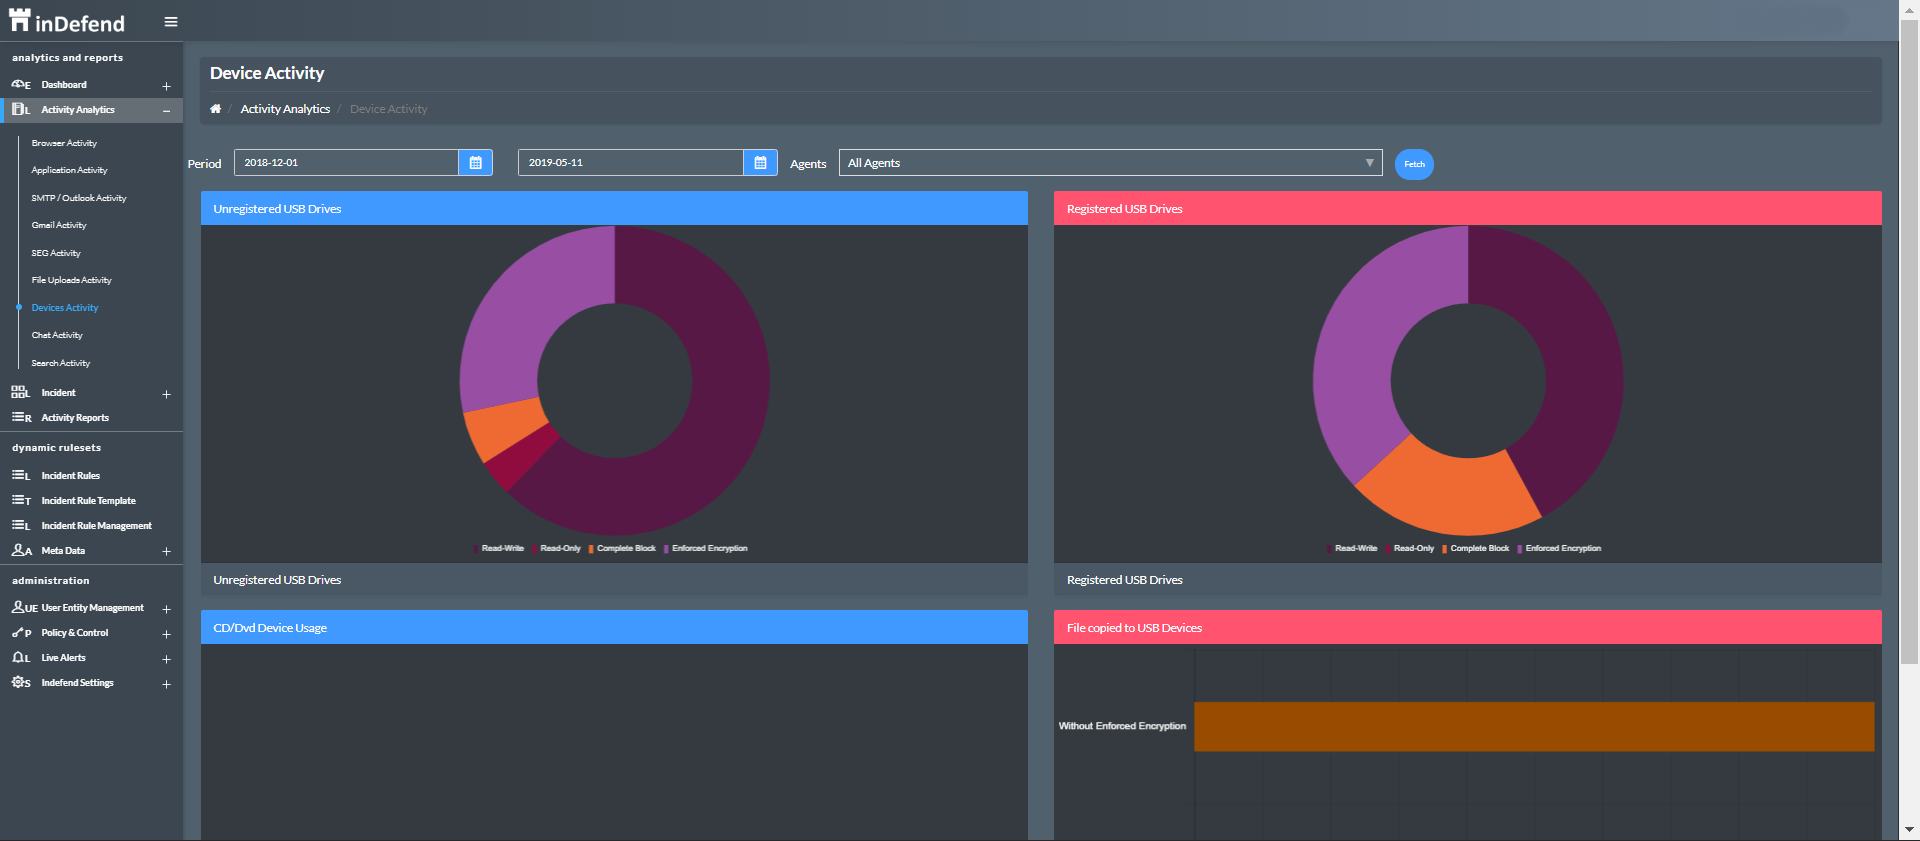Image resolution: width=1920 pixels, height=841 pixels.
Task: Toggle Read-Write legend in Unregistered USB chart
Action: pos(501,549)
